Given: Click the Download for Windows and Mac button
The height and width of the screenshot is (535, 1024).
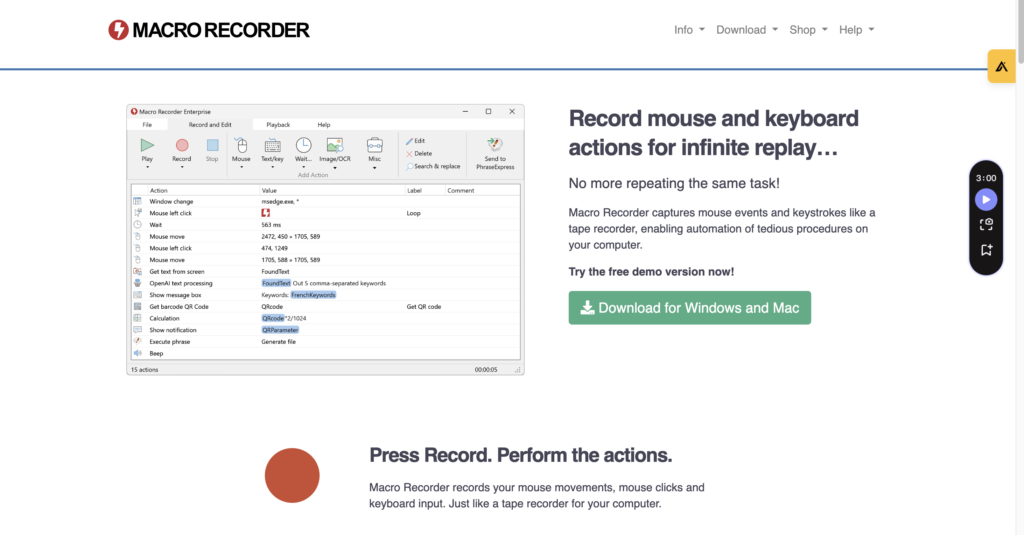Looking at the screenshot, I should pos(690,308).
